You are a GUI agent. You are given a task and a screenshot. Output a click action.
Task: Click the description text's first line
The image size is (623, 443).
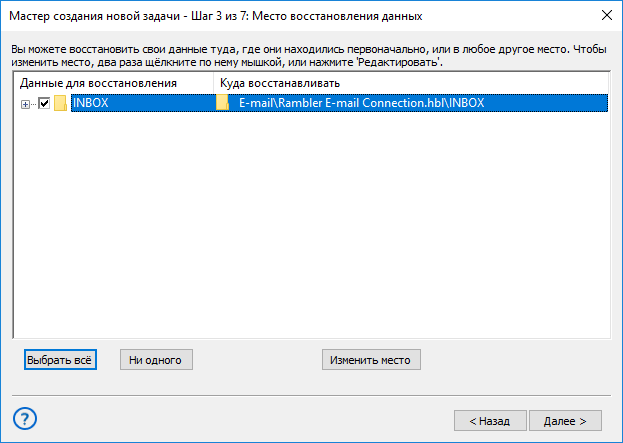pyautogui.click(x=309, y=50)
